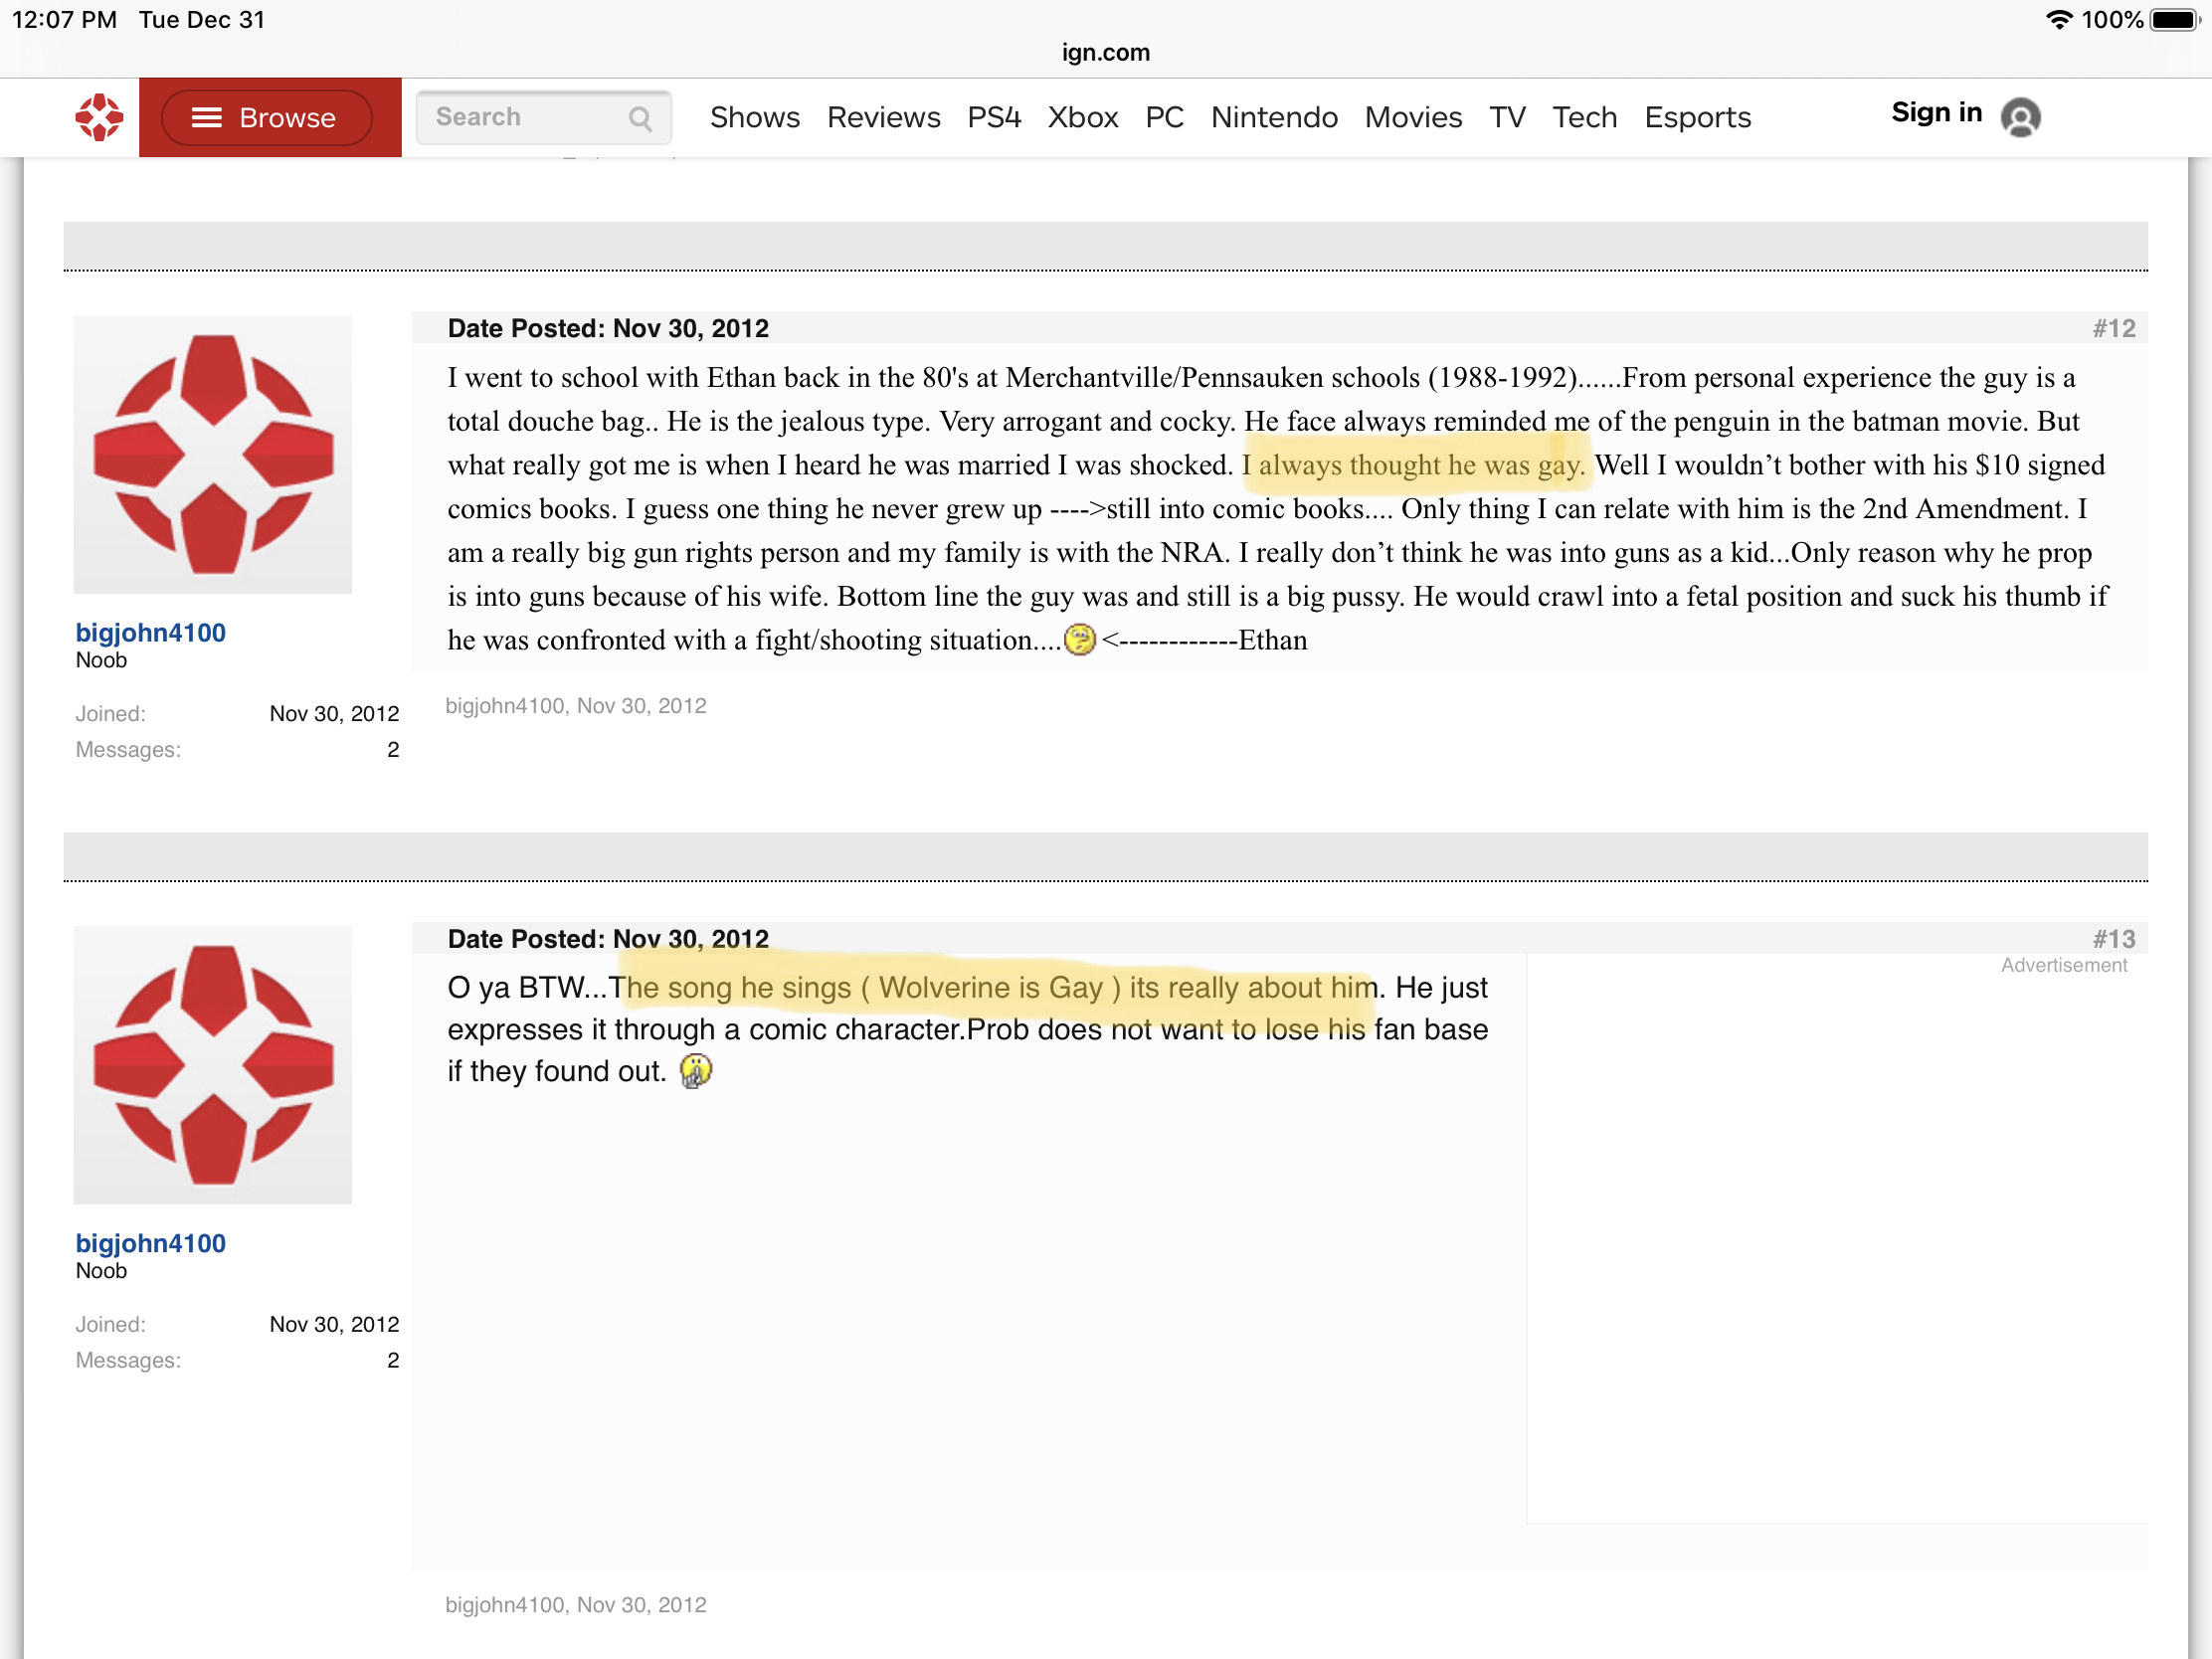Click the Sign in link
This screenshot has height=1659, width=2212.
pyautogui.click(x=1936, y=113)
